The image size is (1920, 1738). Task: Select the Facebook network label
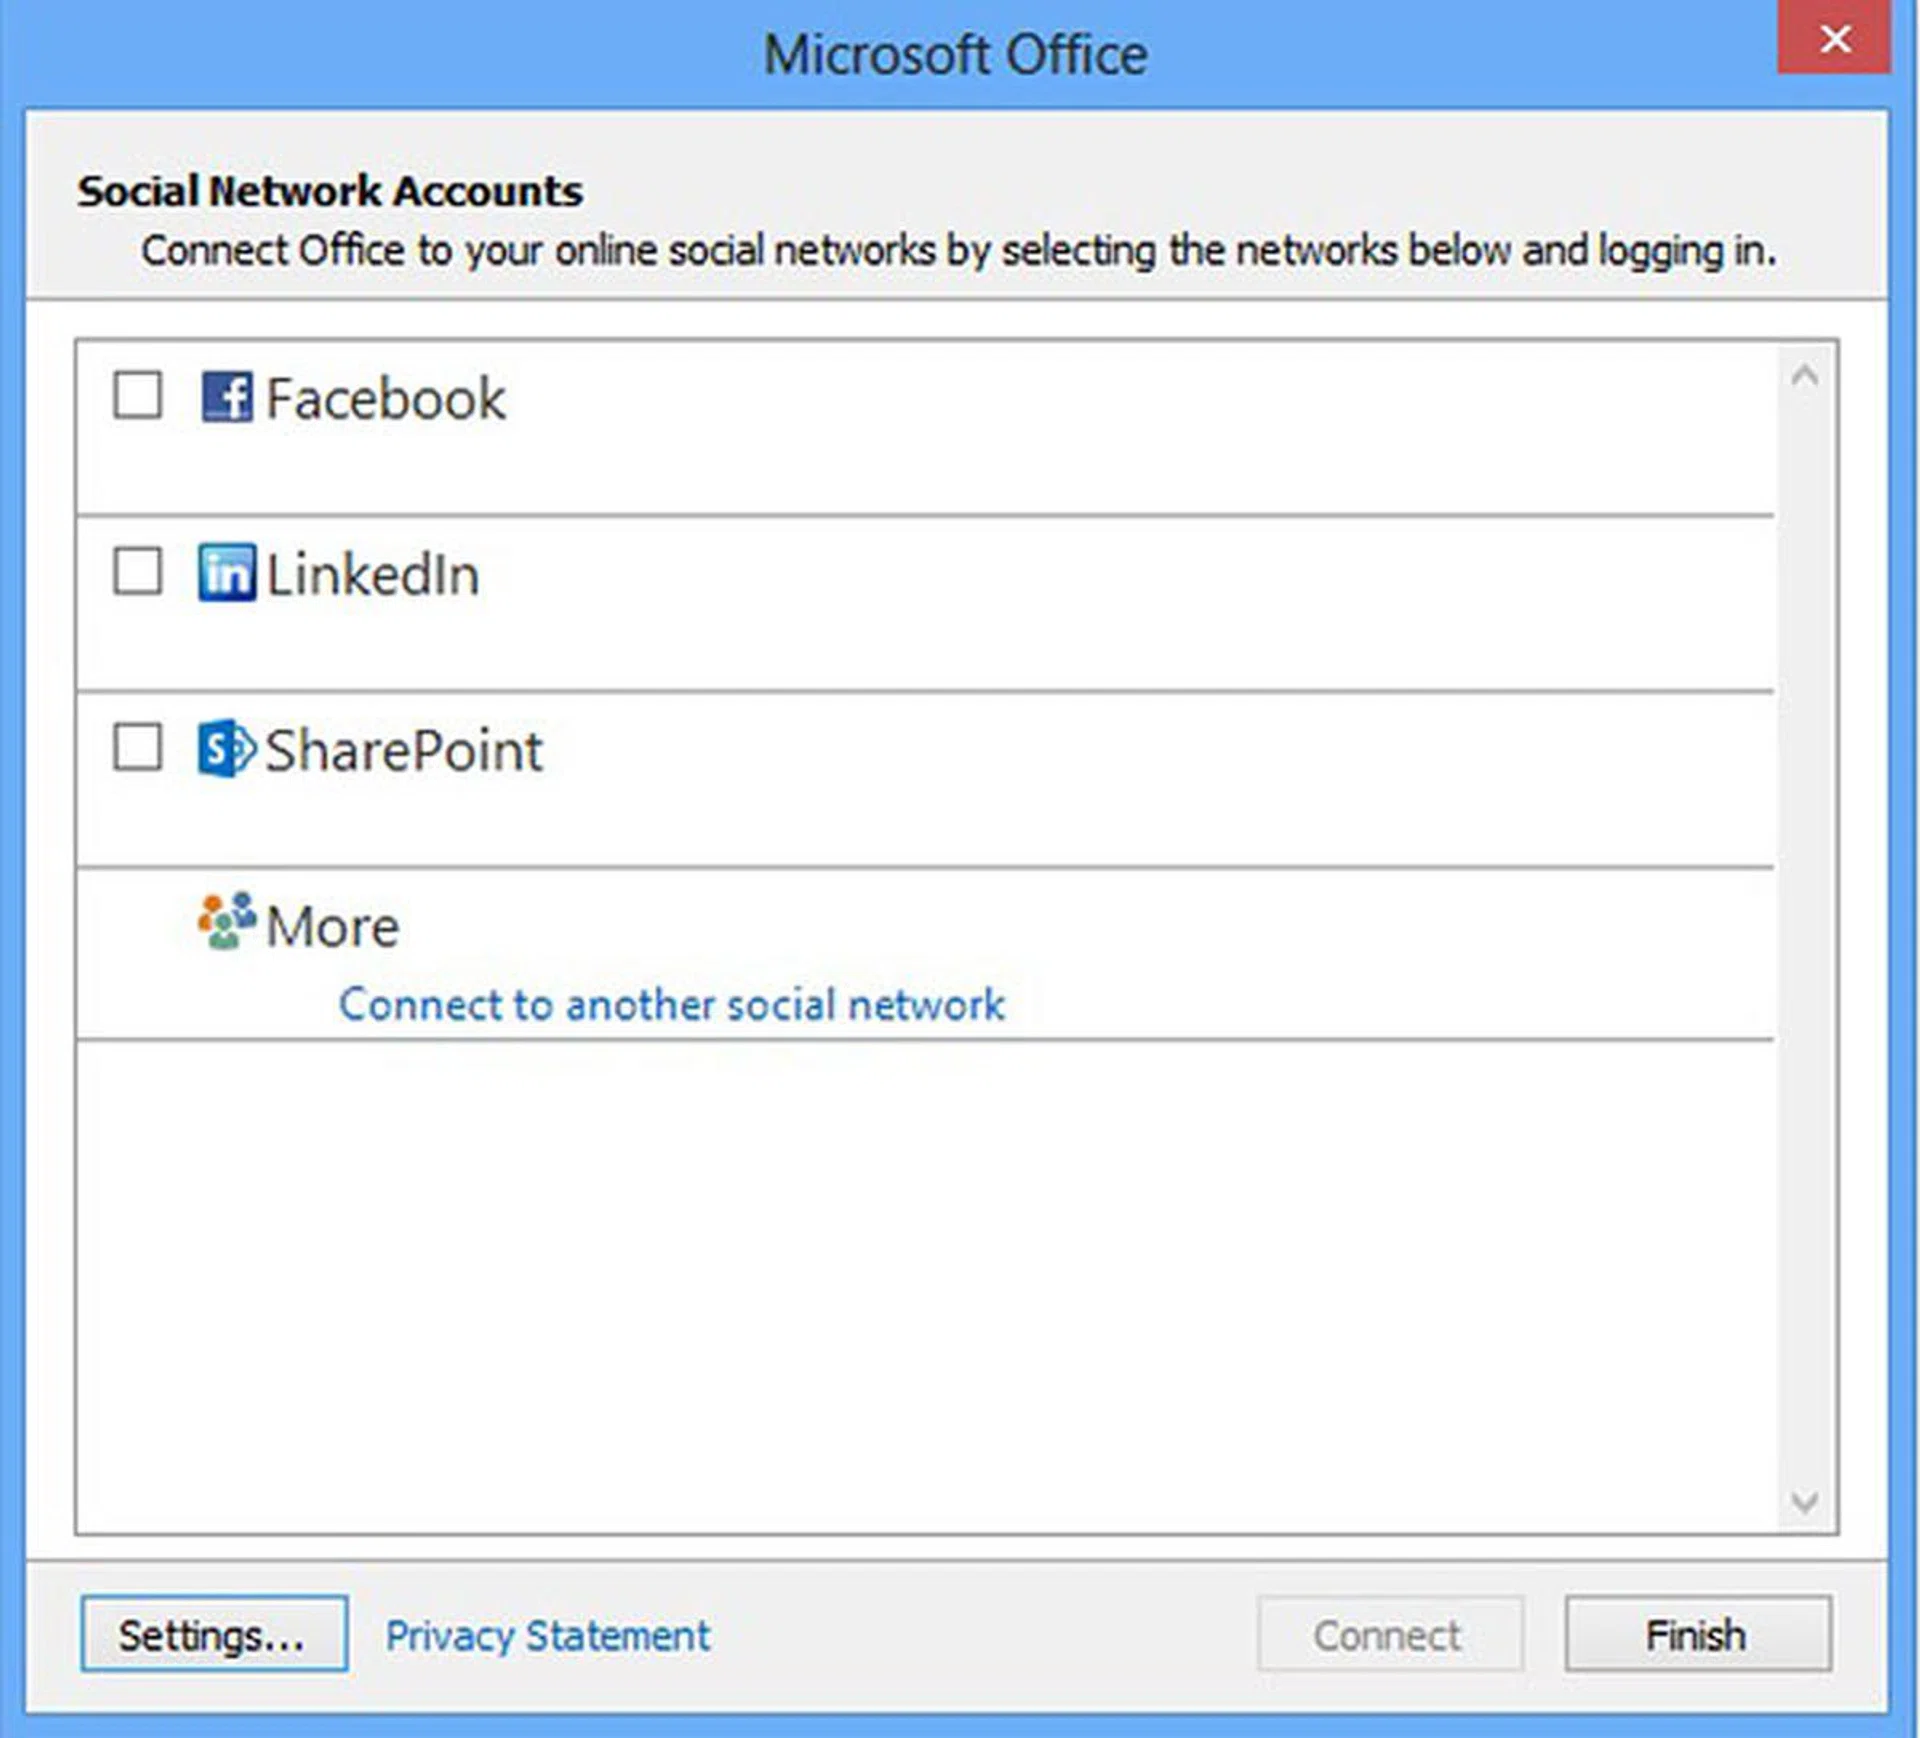point(385,399)
